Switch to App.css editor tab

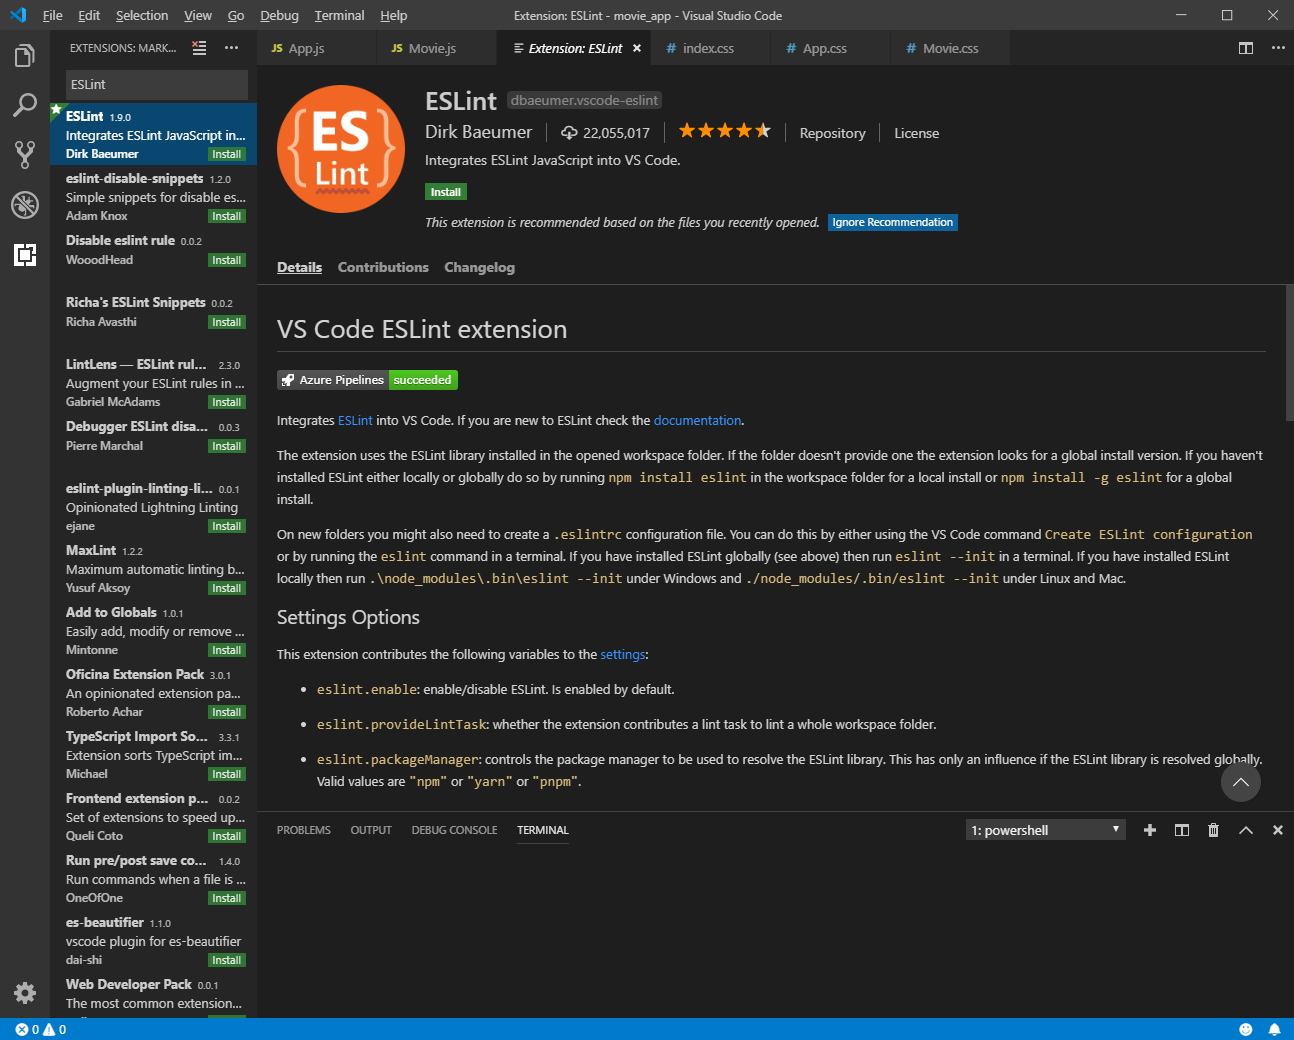pyautogui.click(x=830, y=48)
